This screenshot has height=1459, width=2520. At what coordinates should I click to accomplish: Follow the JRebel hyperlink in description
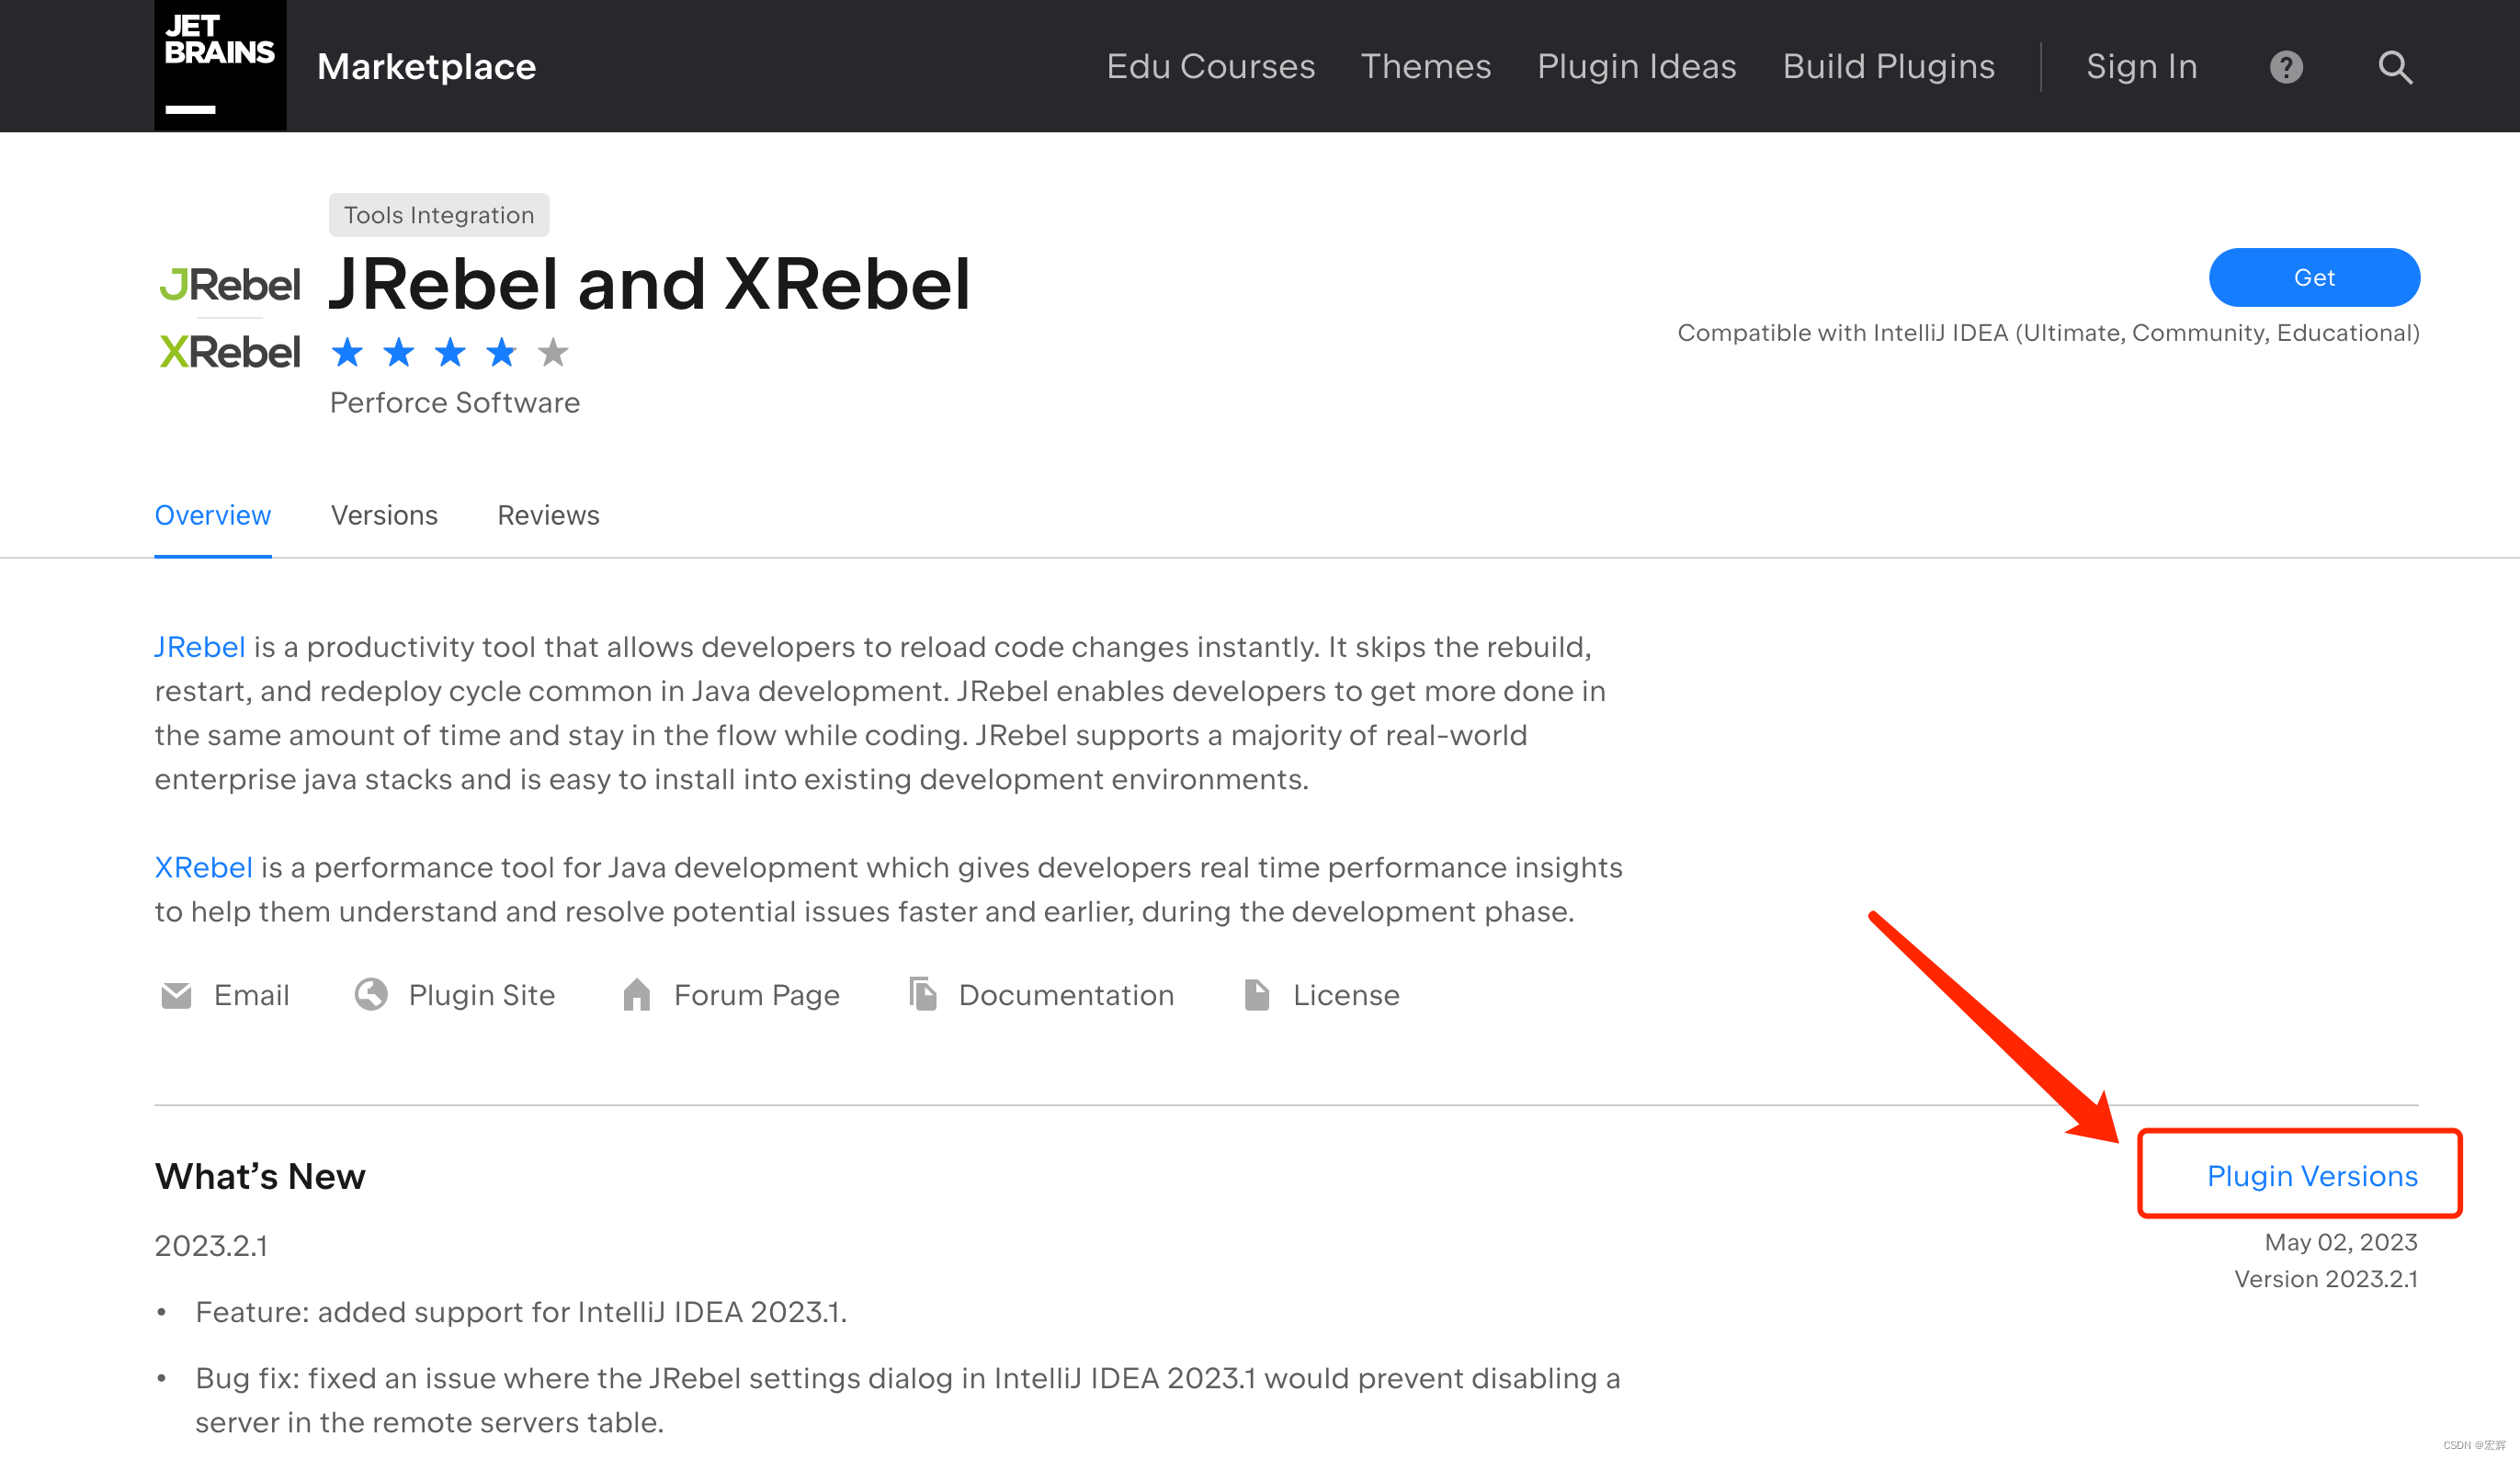pos(199,647)
